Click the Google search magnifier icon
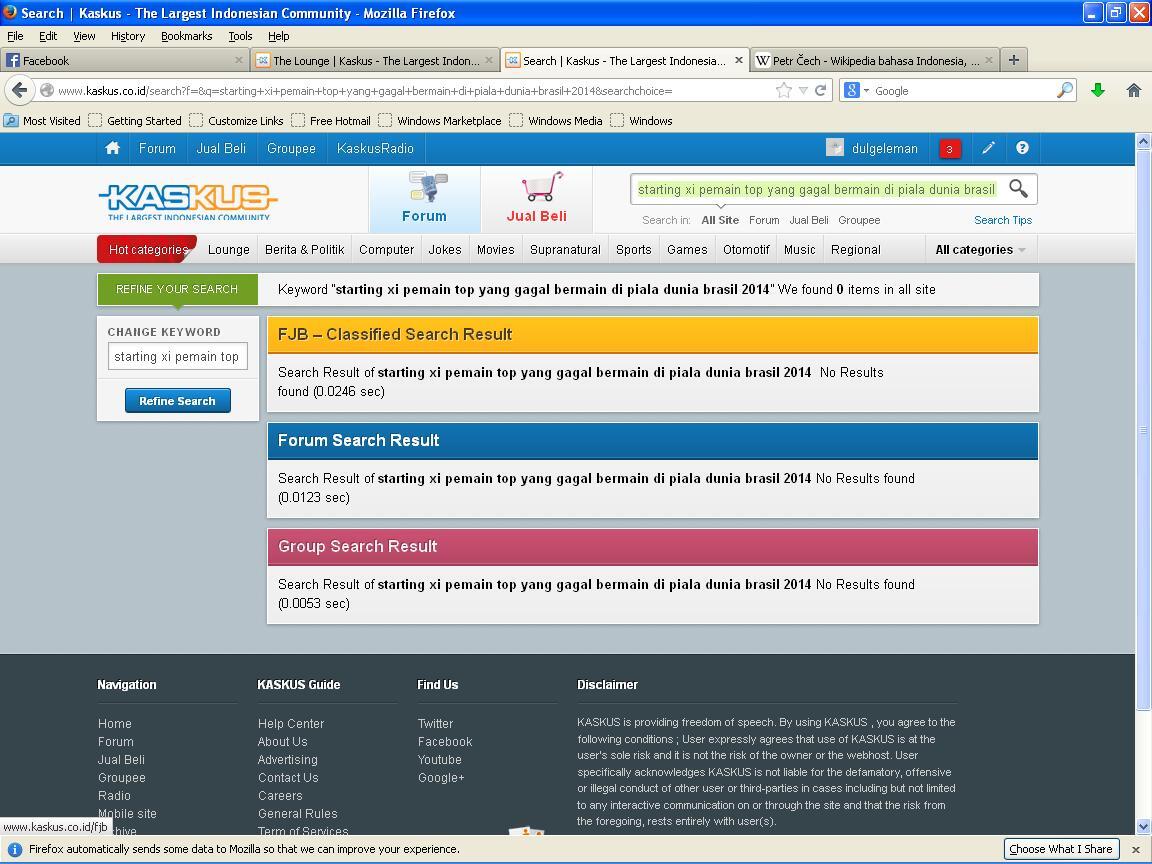Screen dimensions: 1152x864 1065,90
